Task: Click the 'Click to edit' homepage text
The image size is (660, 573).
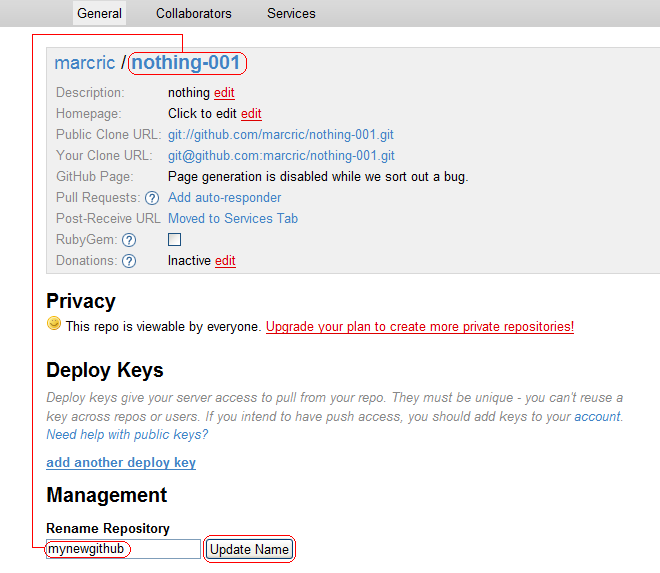Action: [x=202, y=114]
